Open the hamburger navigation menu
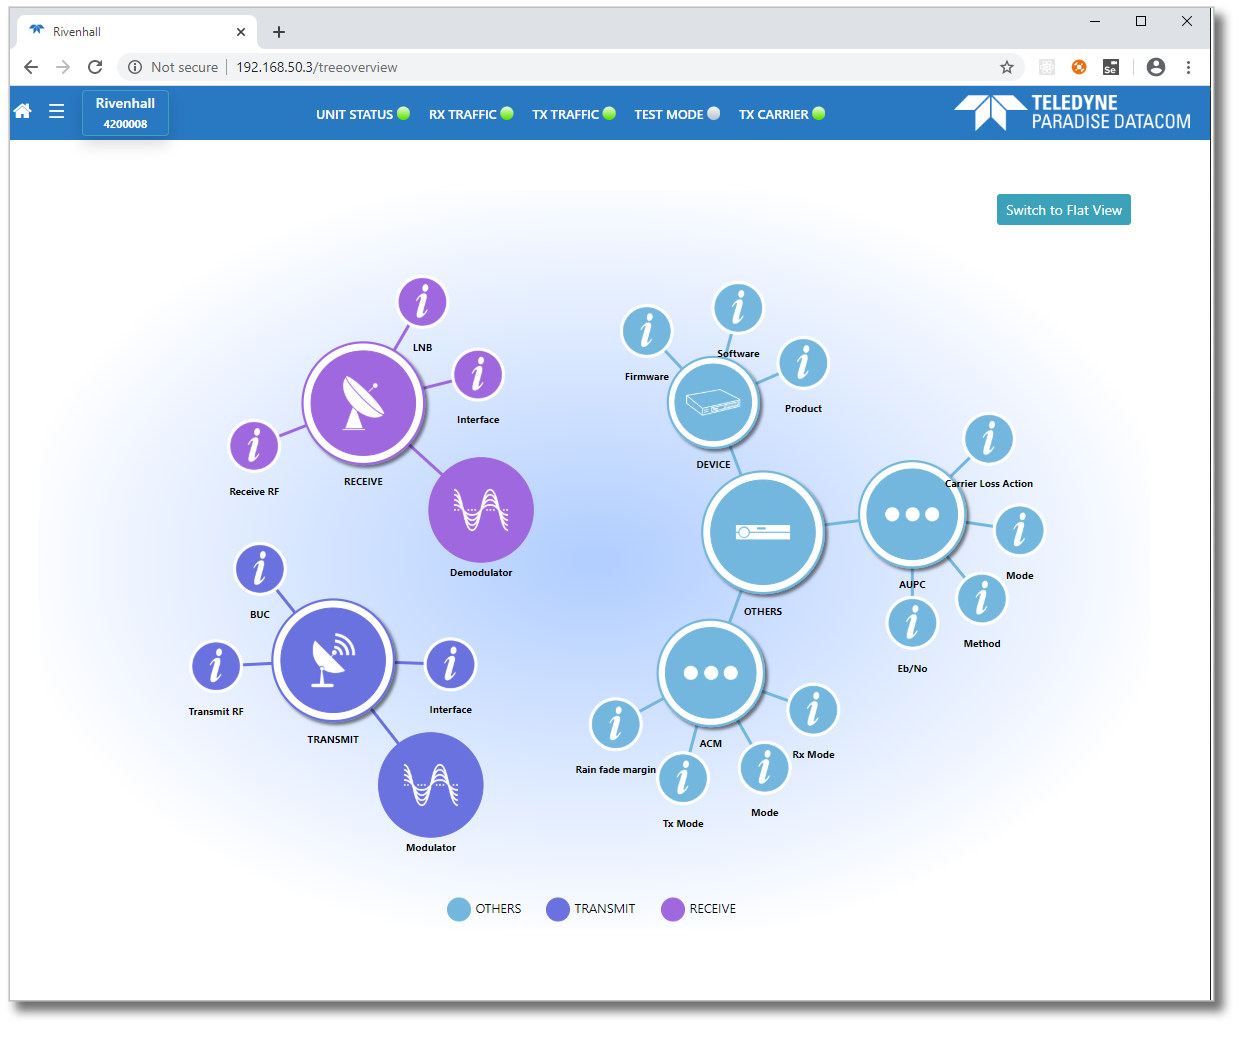The width and height of the screenshot is (1260, 1044). coord(57,111)
